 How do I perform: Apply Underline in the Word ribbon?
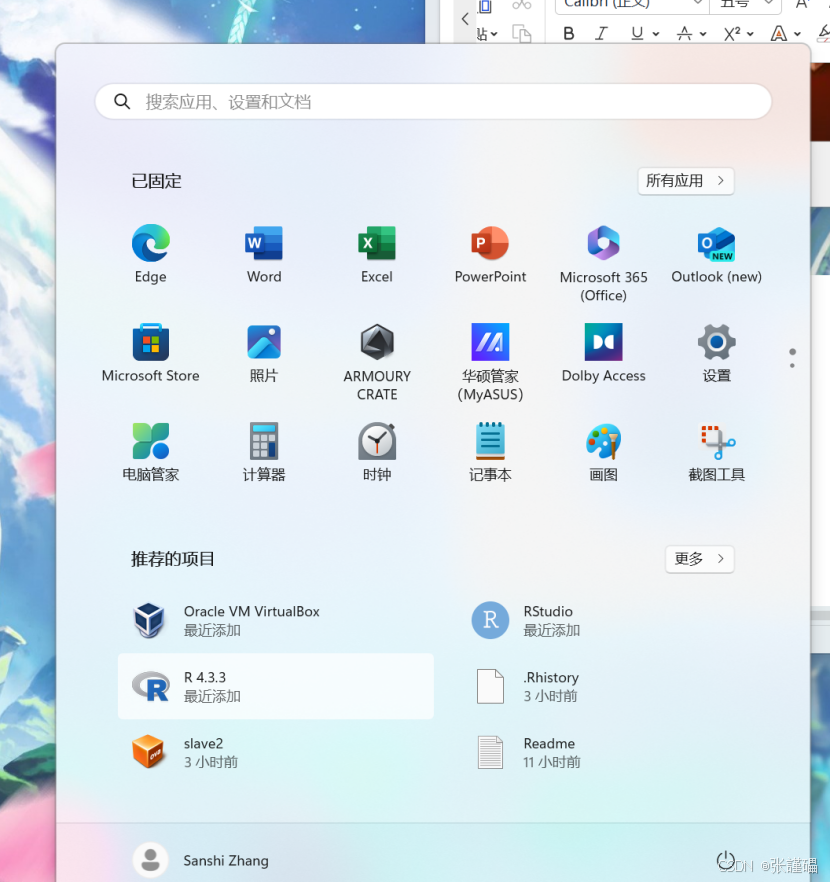[637, 34]
